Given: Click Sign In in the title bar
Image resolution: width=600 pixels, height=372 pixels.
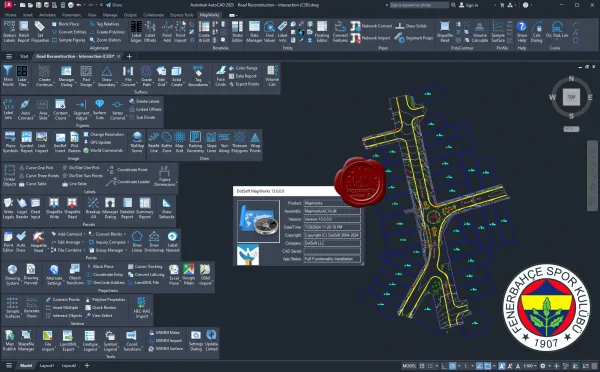Looking at the screenshot, I should pos(468,5).
